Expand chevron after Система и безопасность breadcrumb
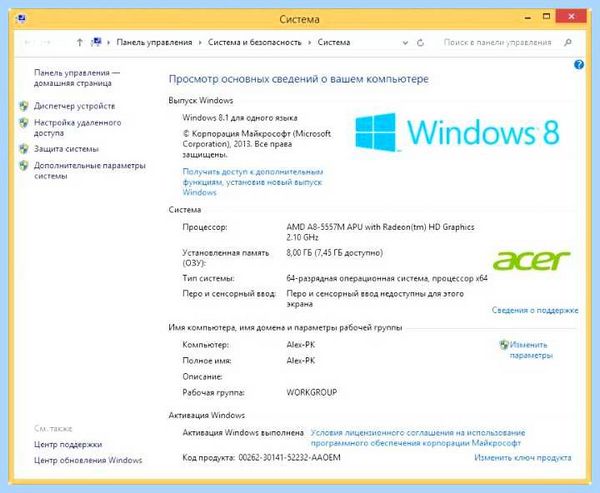 310,42
